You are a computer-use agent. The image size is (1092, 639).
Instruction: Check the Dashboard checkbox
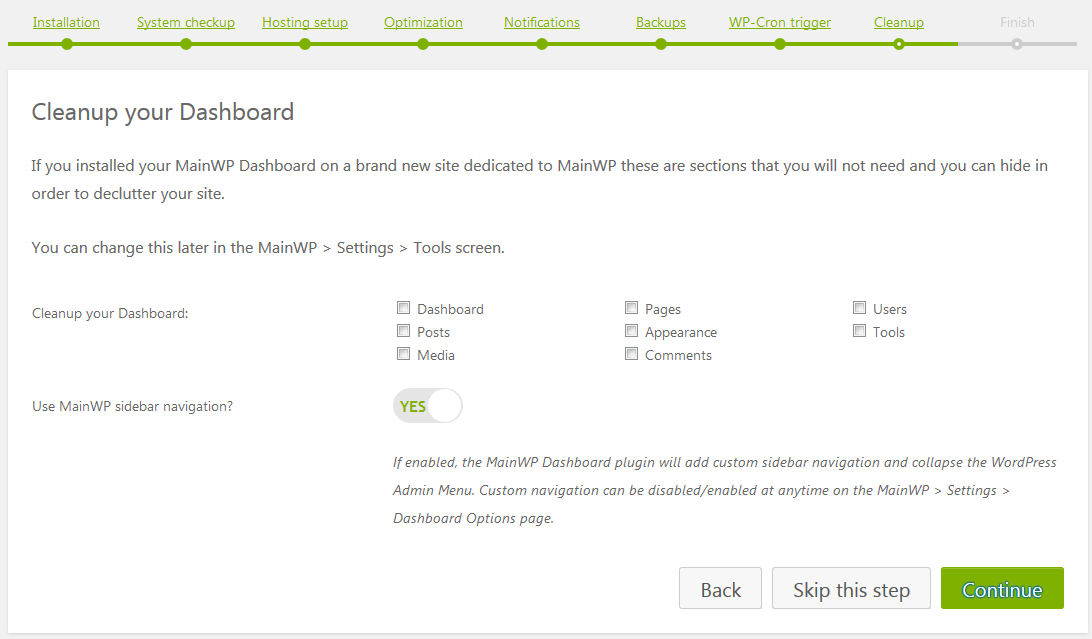tap(404, 308)
